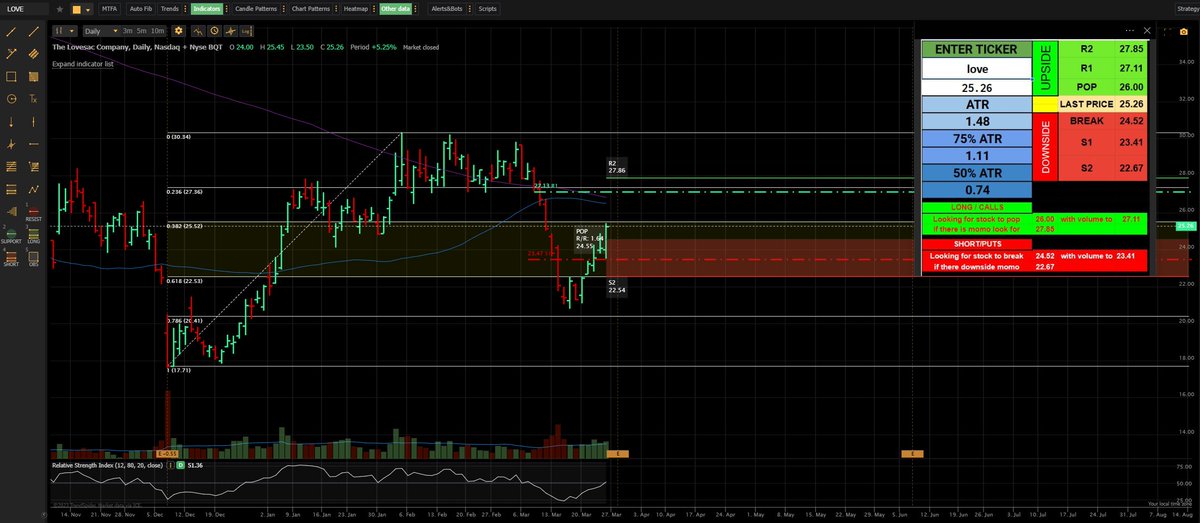The width and height of the screenshot is (1200, 523).
Task: Click the ATR value 1.48 cell
Action: pyautogui.click(x=976, y=122)
